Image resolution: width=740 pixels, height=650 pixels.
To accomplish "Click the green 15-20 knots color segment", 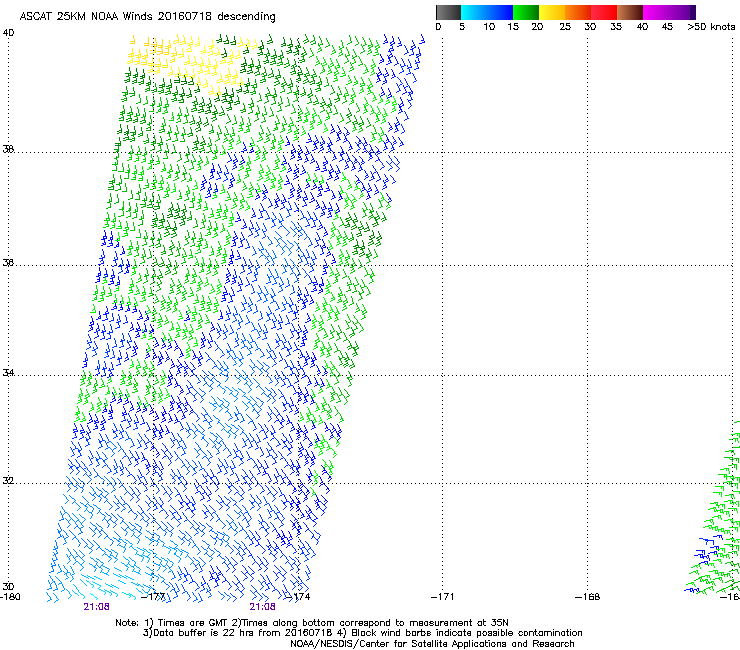I will 526,12.
